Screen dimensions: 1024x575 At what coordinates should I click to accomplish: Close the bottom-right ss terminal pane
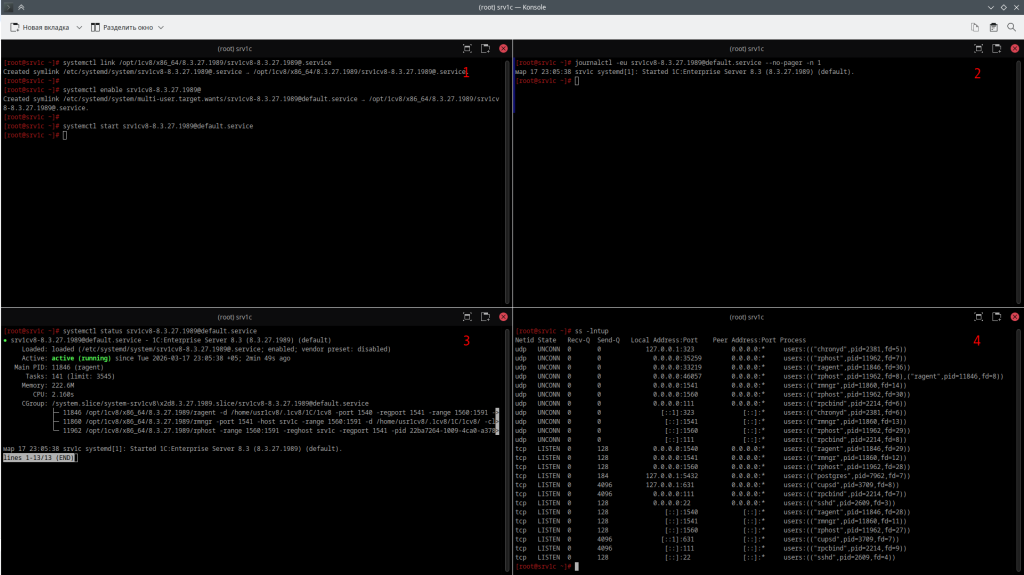point(1015,316)
